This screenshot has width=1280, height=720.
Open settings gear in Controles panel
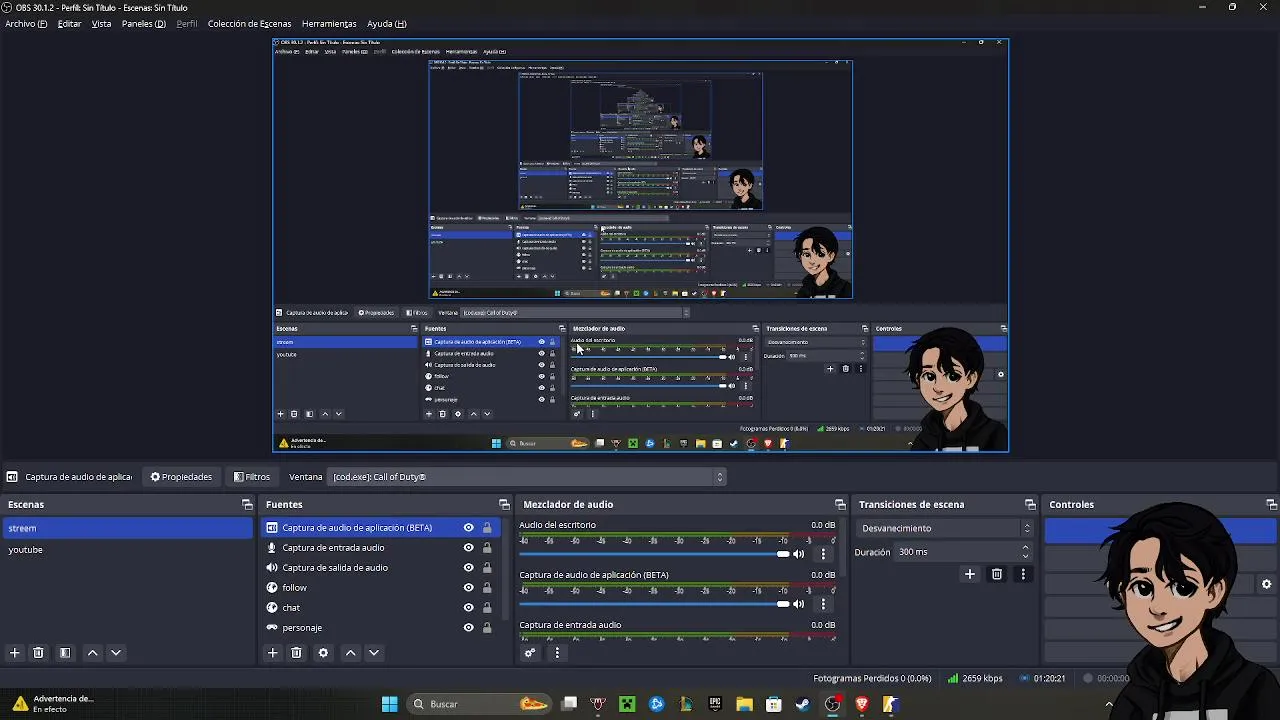1266,584
